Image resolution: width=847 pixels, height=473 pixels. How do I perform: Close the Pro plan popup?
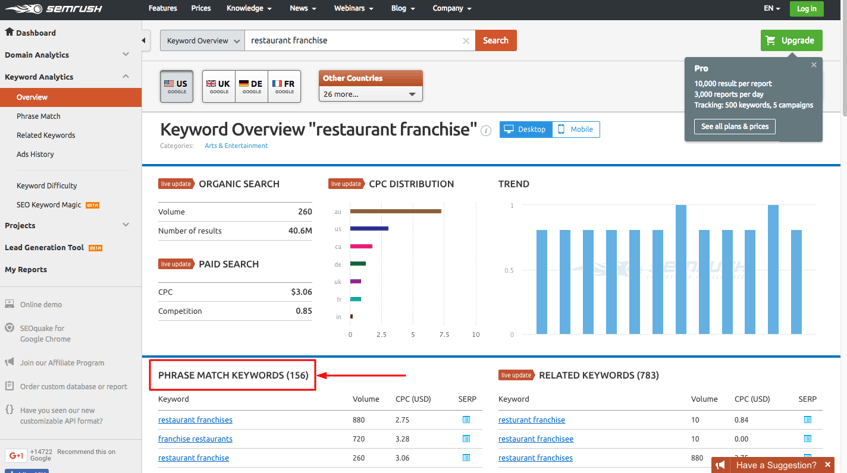(814, 65)
